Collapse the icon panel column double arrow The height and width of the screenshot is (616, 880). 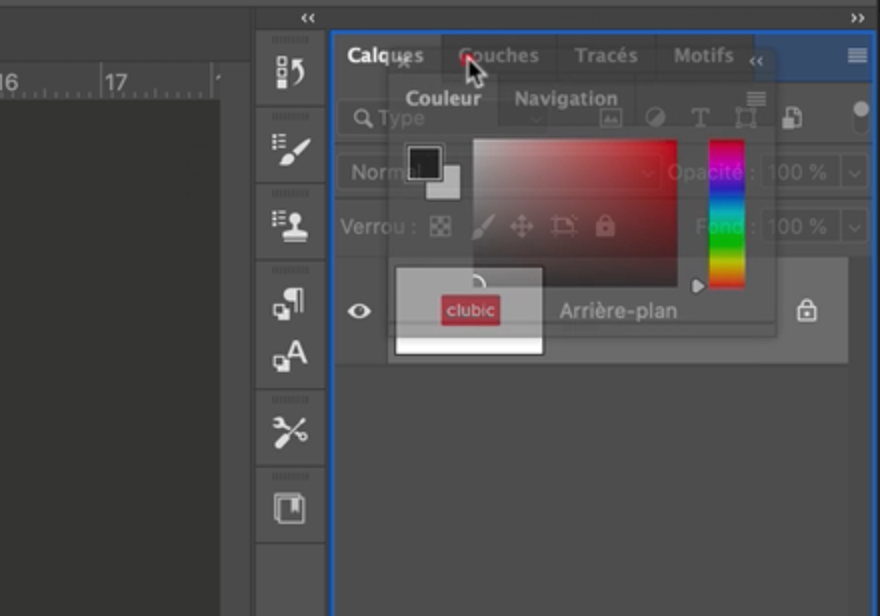(308, 18)
